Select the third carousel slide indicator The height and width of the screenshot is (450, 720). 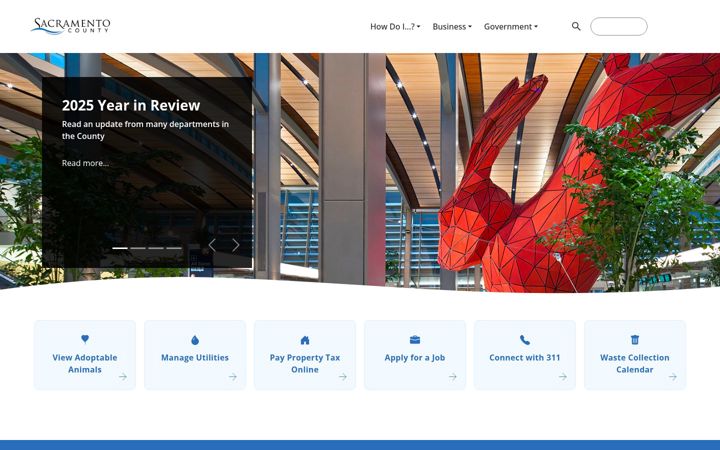(x=156, y=248)
